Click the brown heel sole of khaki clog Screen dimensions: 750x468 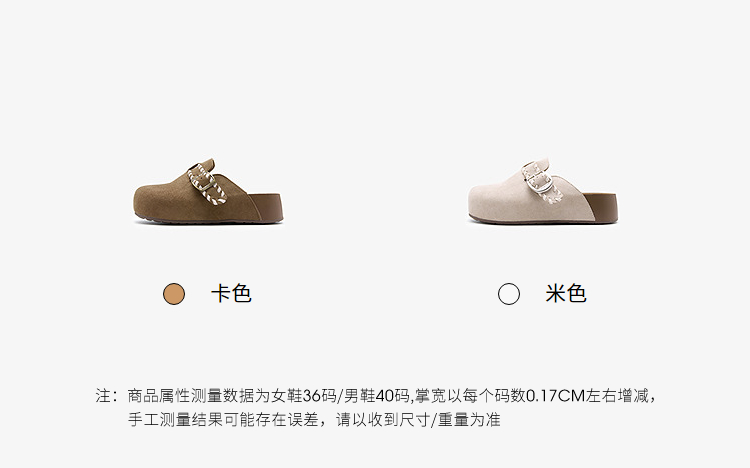[x=266, y=208]
